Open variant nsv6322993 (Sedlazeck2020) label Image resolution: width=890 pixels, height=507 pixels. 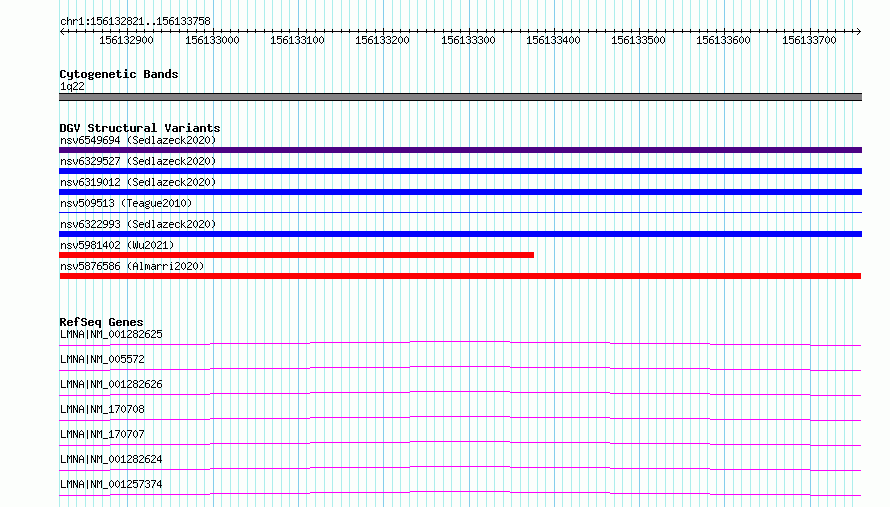[x=138, y=224]
